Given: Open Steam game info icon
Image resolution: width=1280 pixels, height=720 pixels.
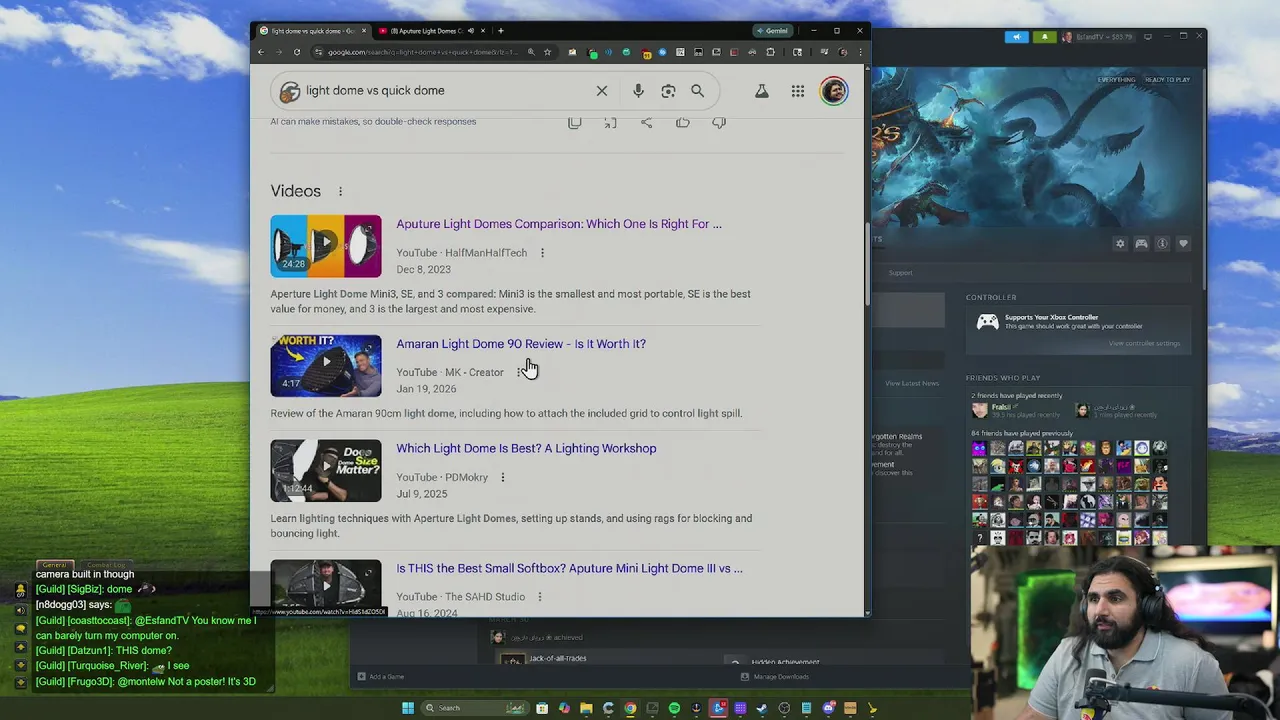Looking at the screenshot, I should (1162, 243).
